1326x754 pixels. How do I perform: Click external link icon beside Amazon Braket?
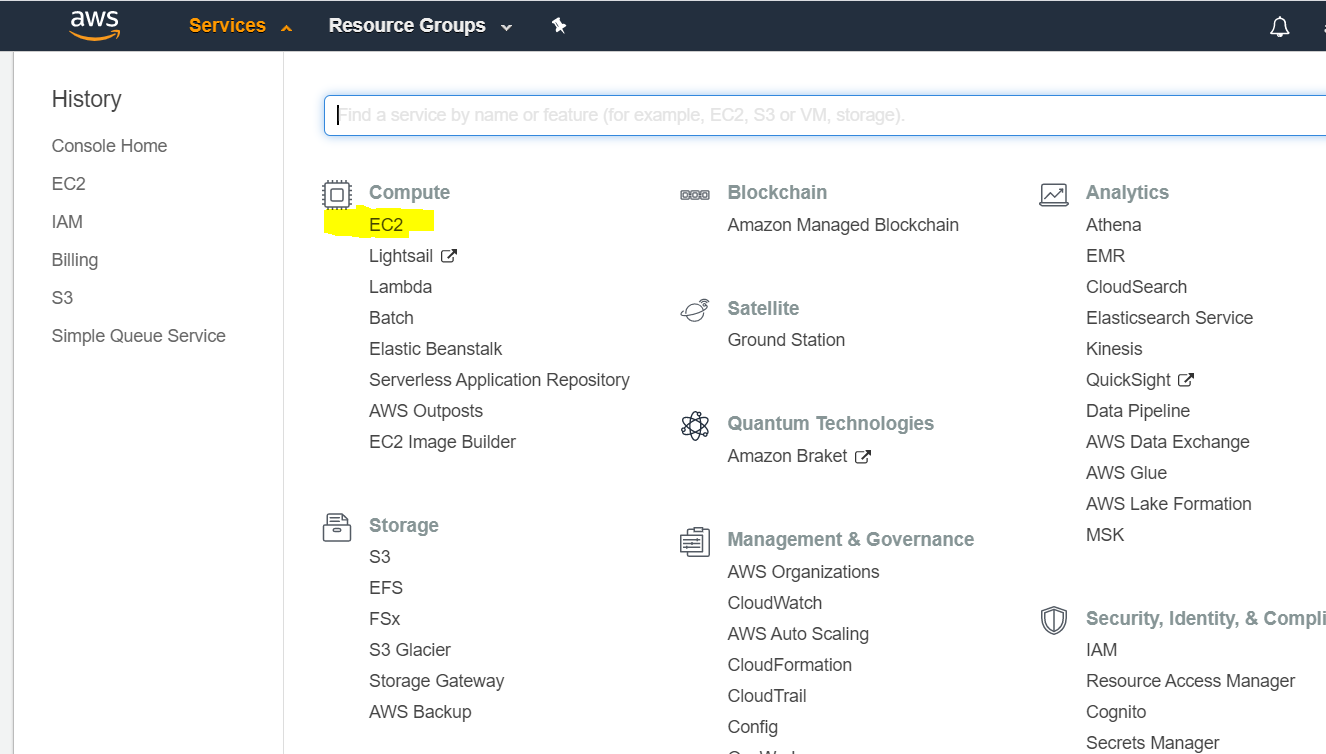pos(863,456)
